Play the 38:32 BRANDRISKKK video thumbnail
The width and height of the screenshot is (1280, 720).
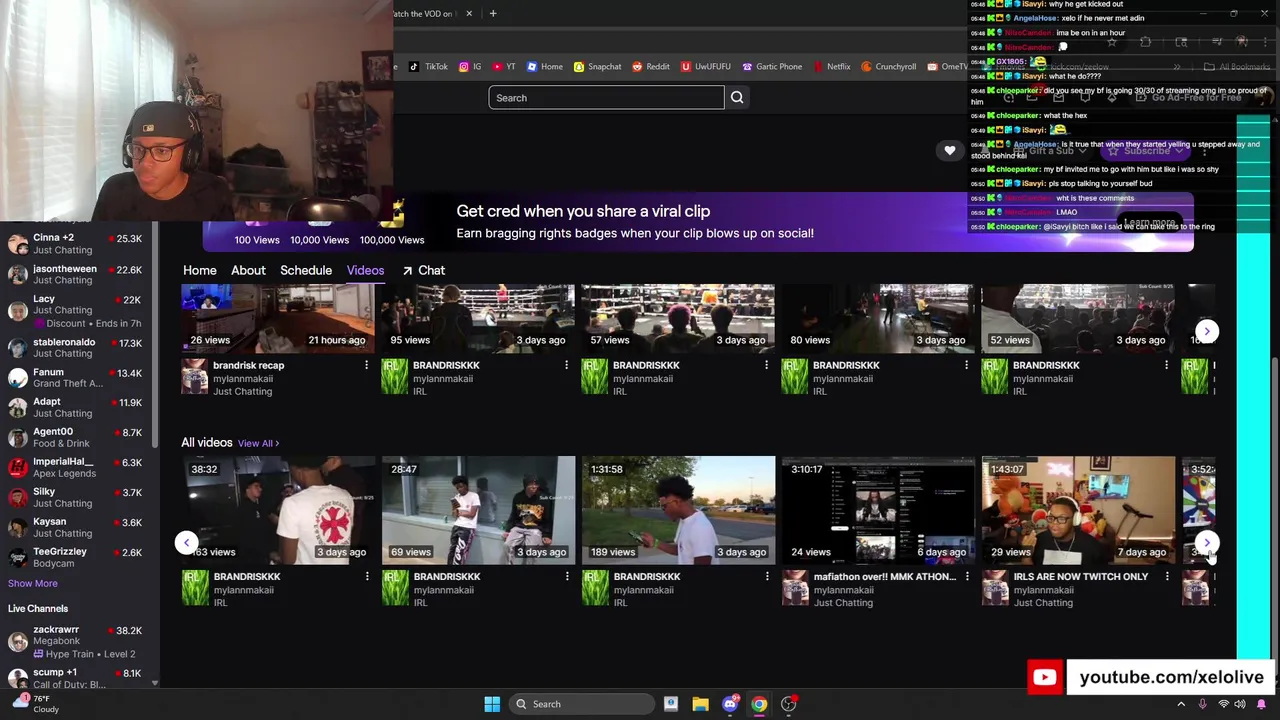point(278,509)
